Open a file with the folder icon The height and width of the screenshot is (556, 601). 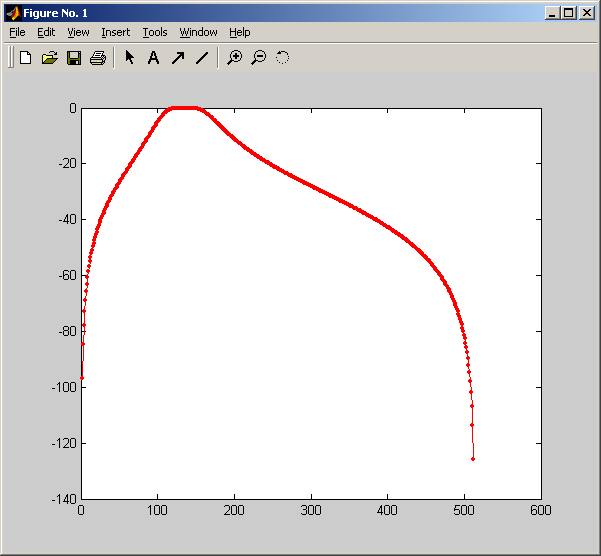click(49, 58)
